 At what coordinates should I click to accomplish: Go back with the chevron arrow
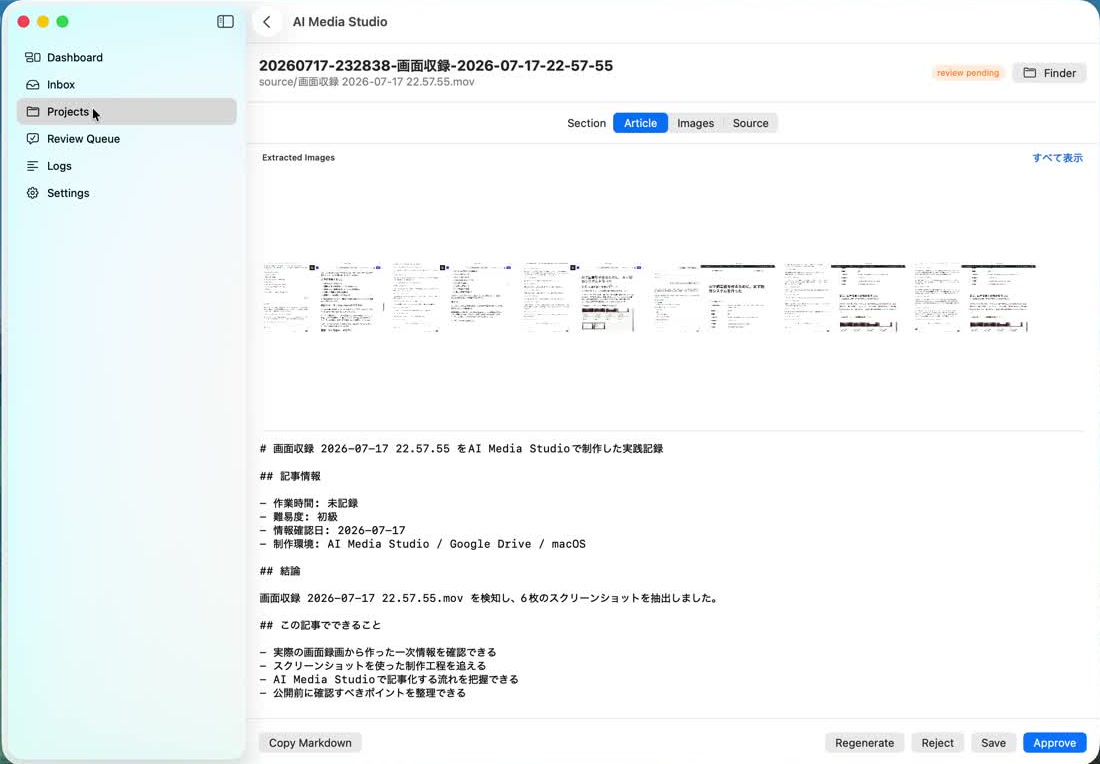(267, 22)
